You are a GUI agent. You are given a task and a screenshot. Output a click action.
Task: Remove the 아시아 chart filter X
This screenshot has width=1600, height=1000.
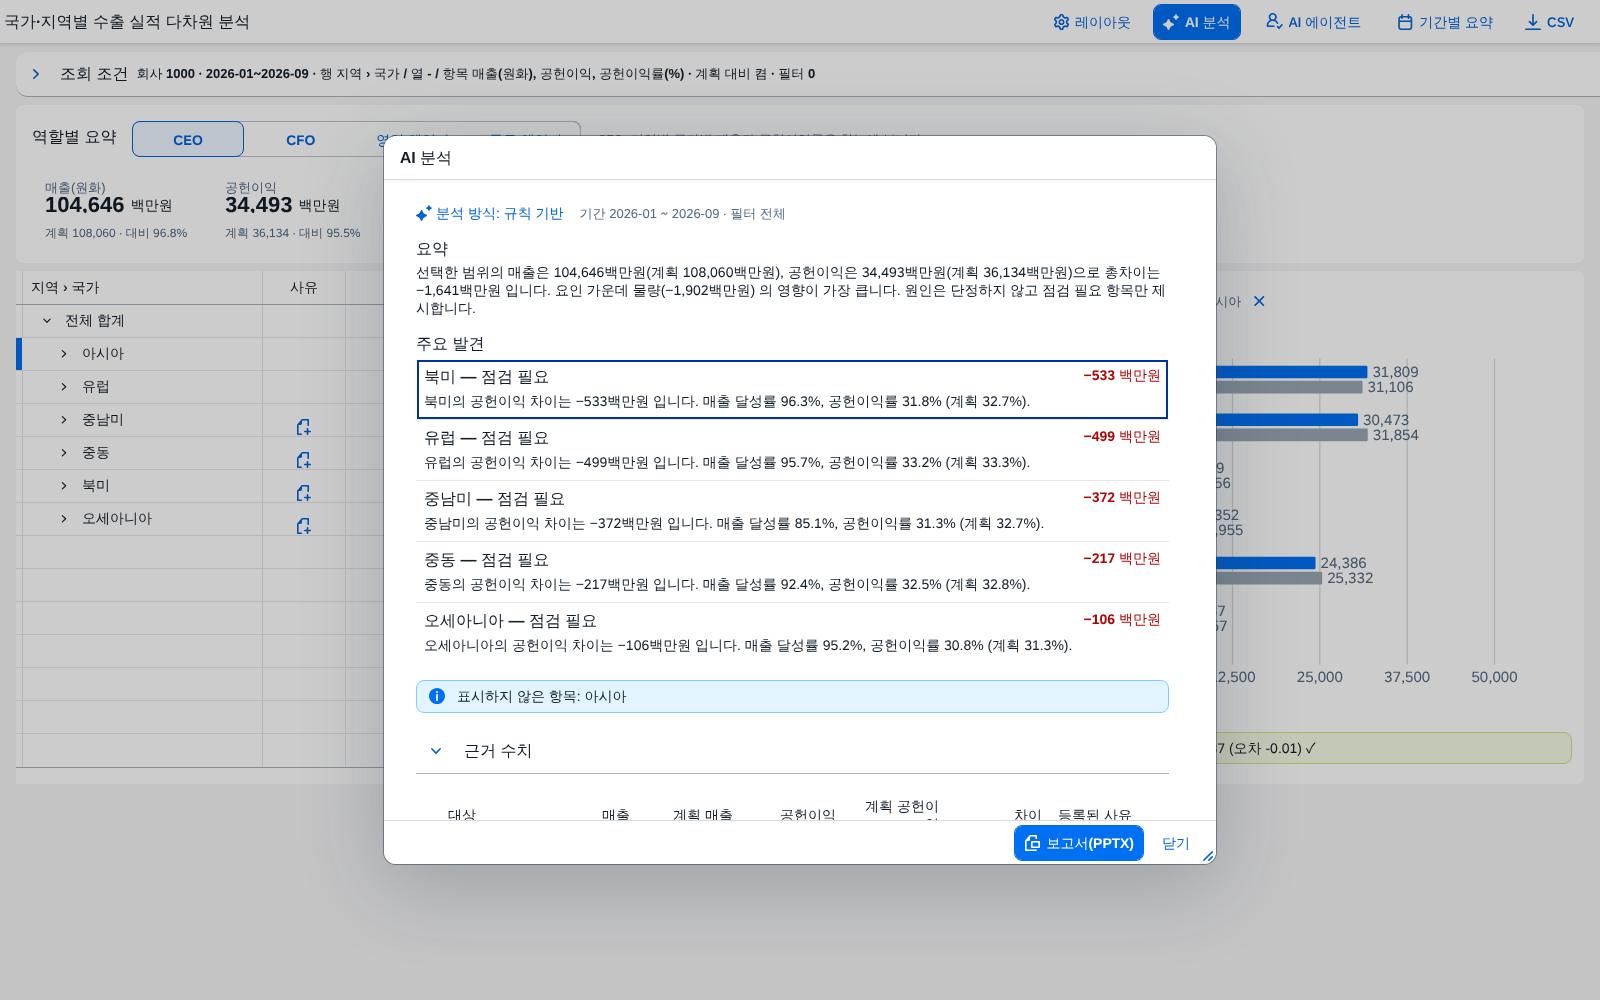click(x=1259, y=301)
